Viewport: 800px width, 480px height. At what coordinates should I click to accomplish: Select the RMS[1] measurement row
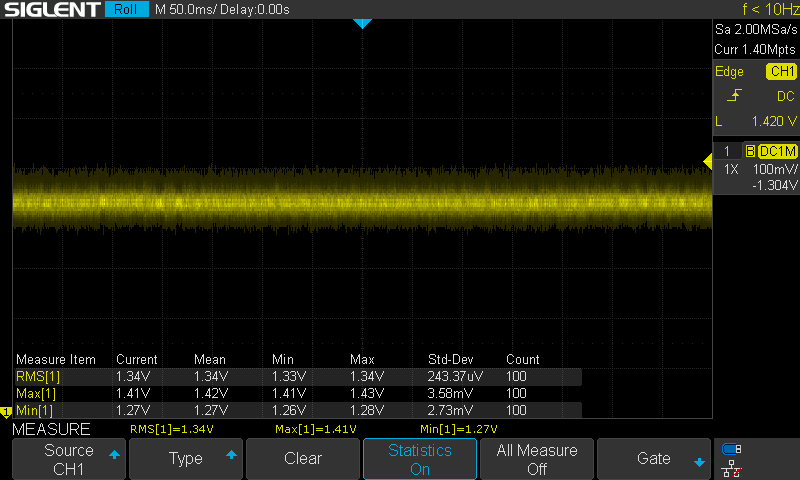[x=38, y=376]
